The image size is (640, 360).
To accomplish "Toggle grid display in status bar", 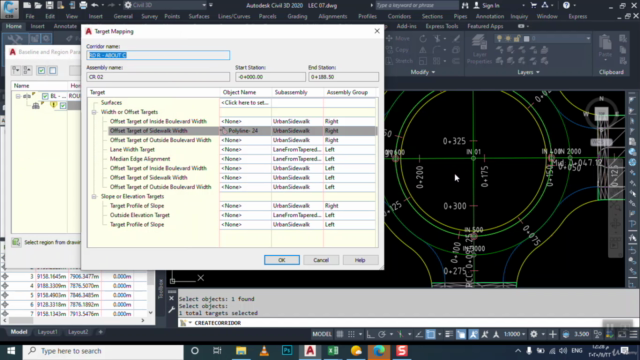I will tap(340, 334).
